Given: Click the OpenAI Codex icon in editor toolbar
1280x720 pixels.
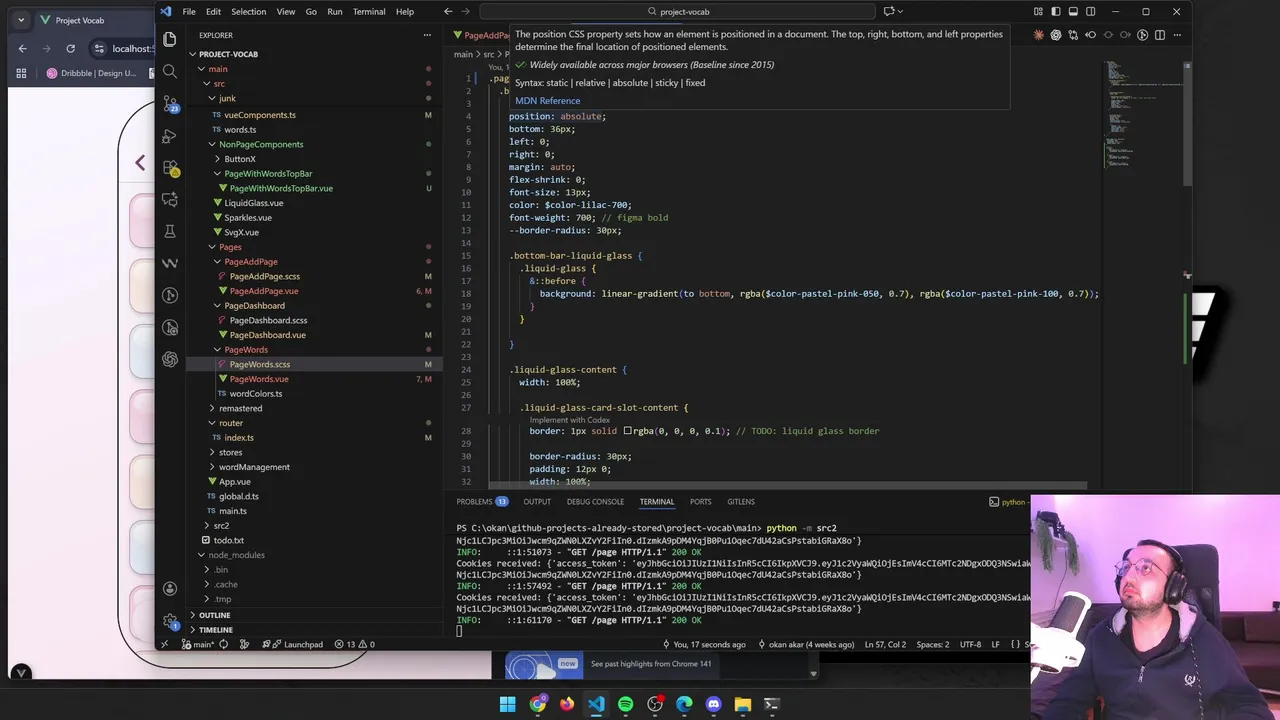Looking at the screenshot, I should click(x=1056, y=35).
